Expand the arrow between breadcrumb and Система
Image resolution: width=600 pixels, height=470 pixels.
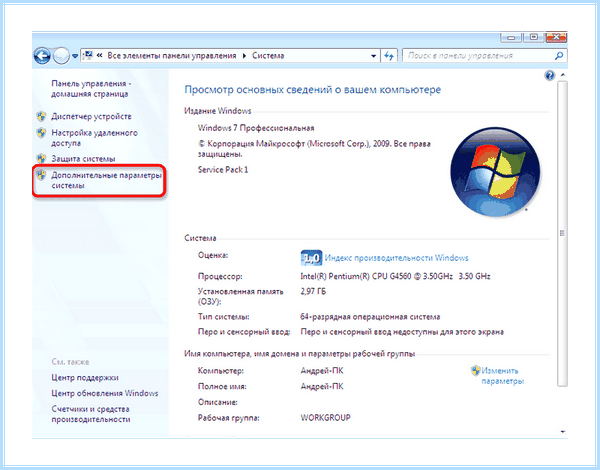pos(244,56)
